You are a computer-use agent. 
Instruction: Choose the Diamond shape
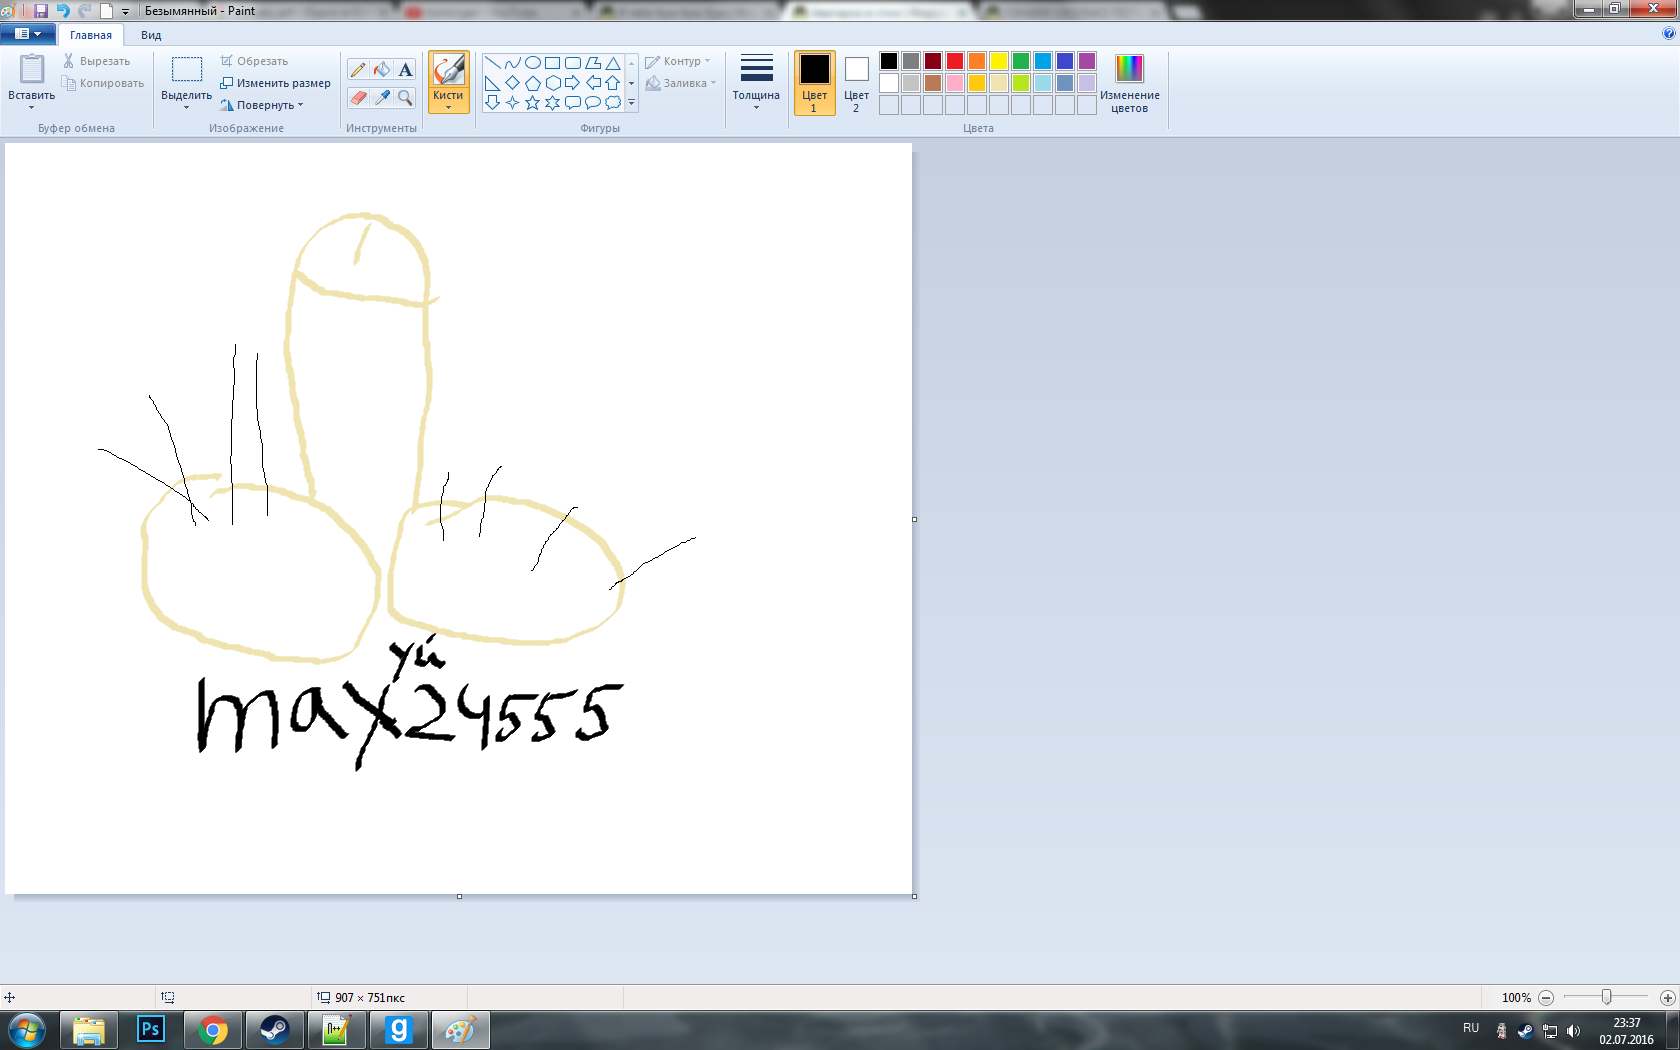point(512,83)
